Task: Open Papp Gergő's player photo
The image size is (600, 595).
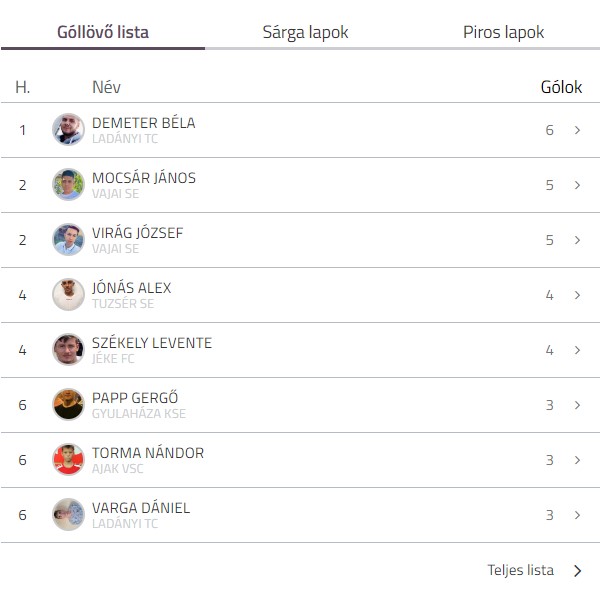Action: click(68, 404)
